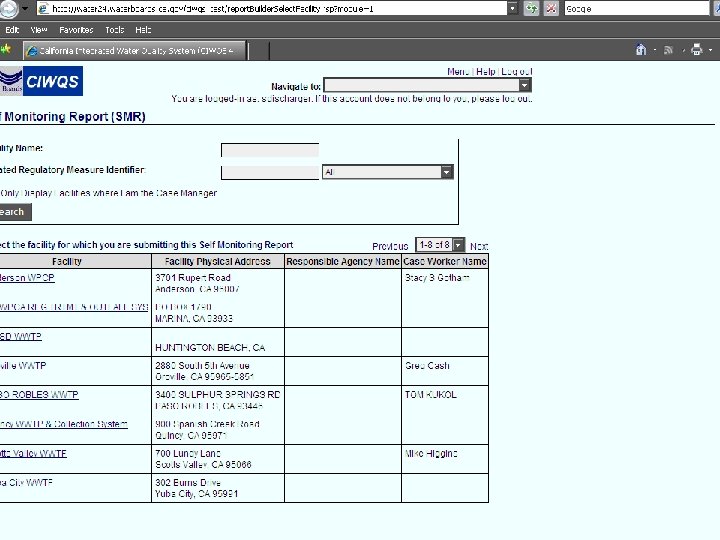Viewport: 720px width, 540px height.
Task: Open the Navigate to dropdown
Action: pyautogui.click(x=428, y=85)
